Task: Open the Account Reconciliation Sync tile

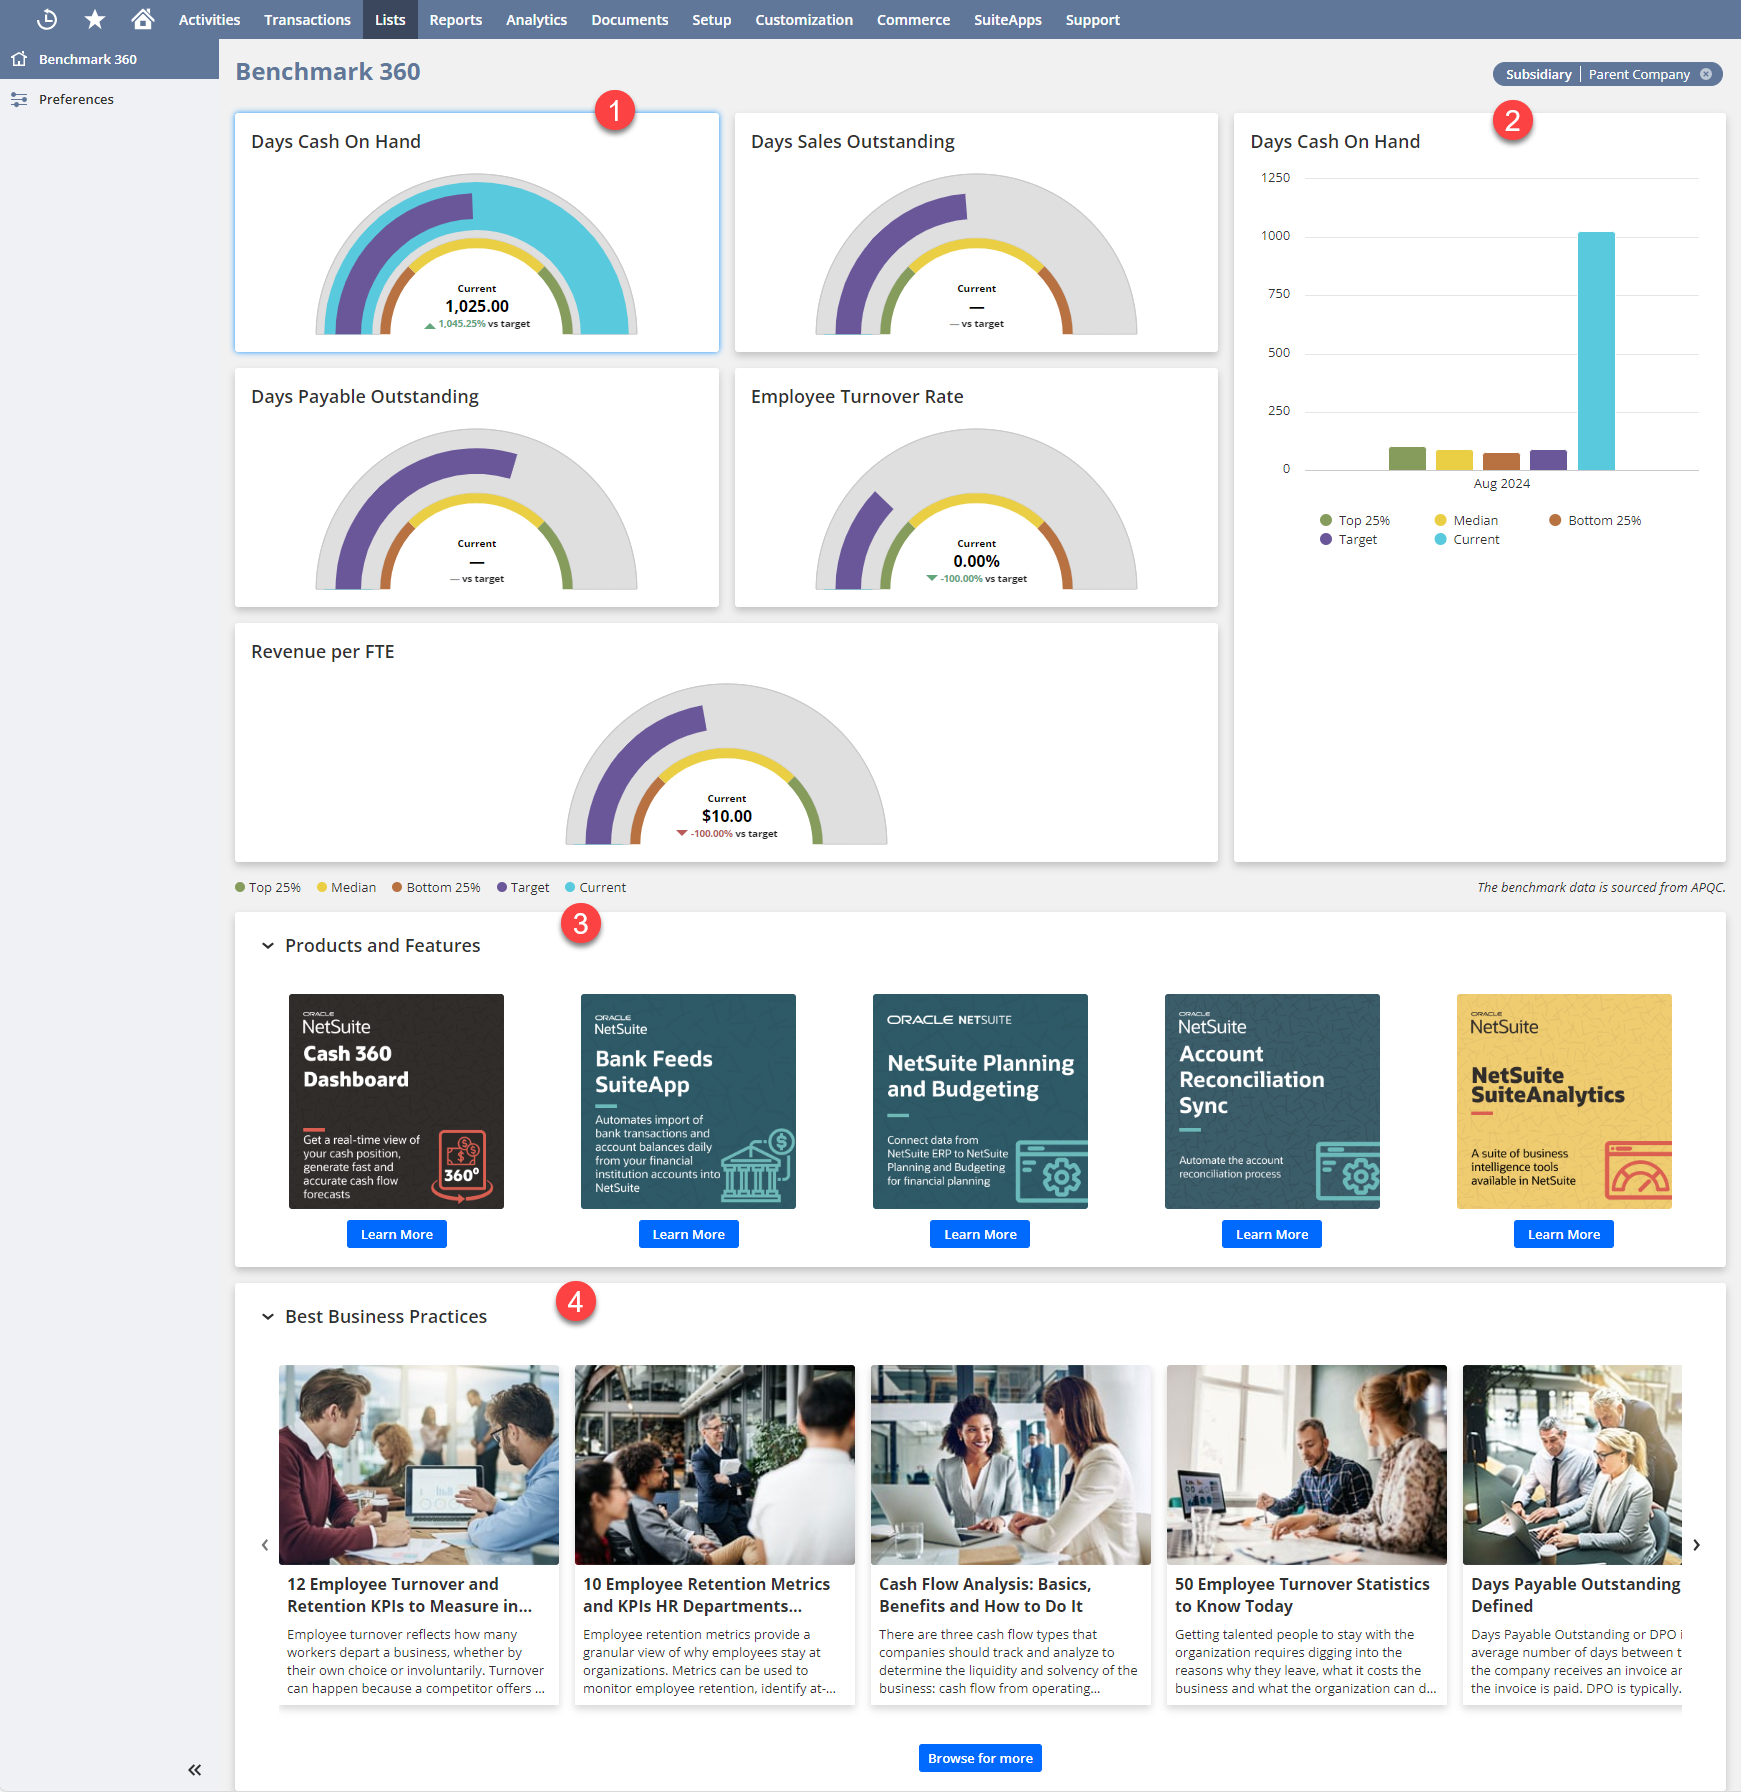Action: tap(1272, 1101)
